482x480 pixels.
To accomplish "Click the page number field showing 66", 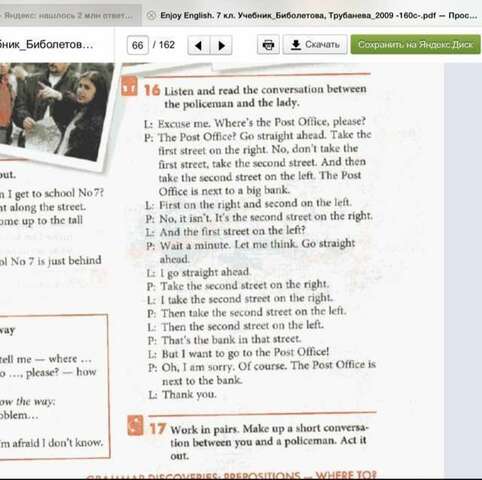I will point(138,45).
